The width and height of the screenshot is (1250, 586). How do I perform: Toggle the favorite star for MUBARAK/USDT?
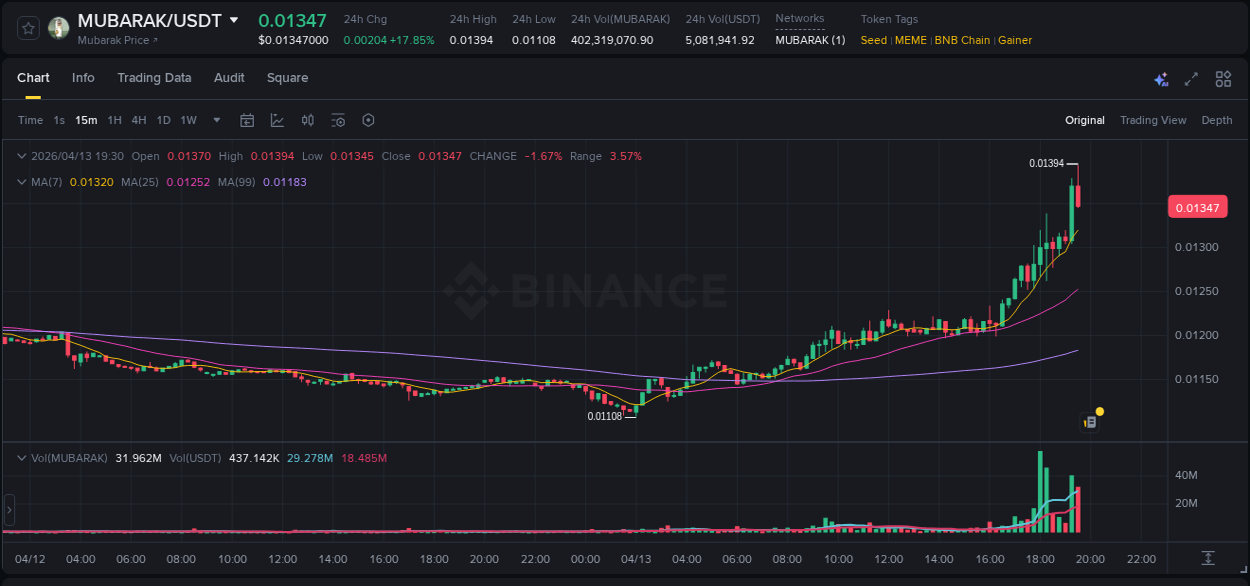pyautogui.click(x=27, y=27)
